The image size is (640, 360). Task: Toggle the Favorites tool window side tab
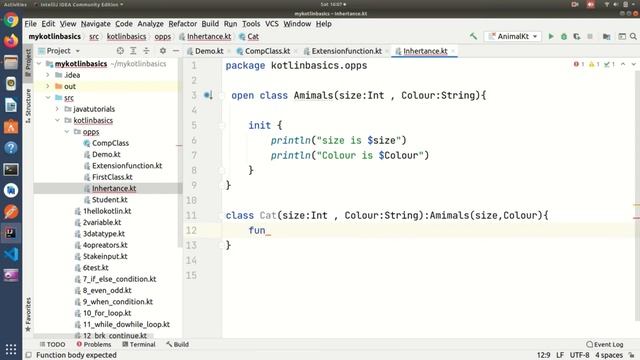click(x=28, y=314)
